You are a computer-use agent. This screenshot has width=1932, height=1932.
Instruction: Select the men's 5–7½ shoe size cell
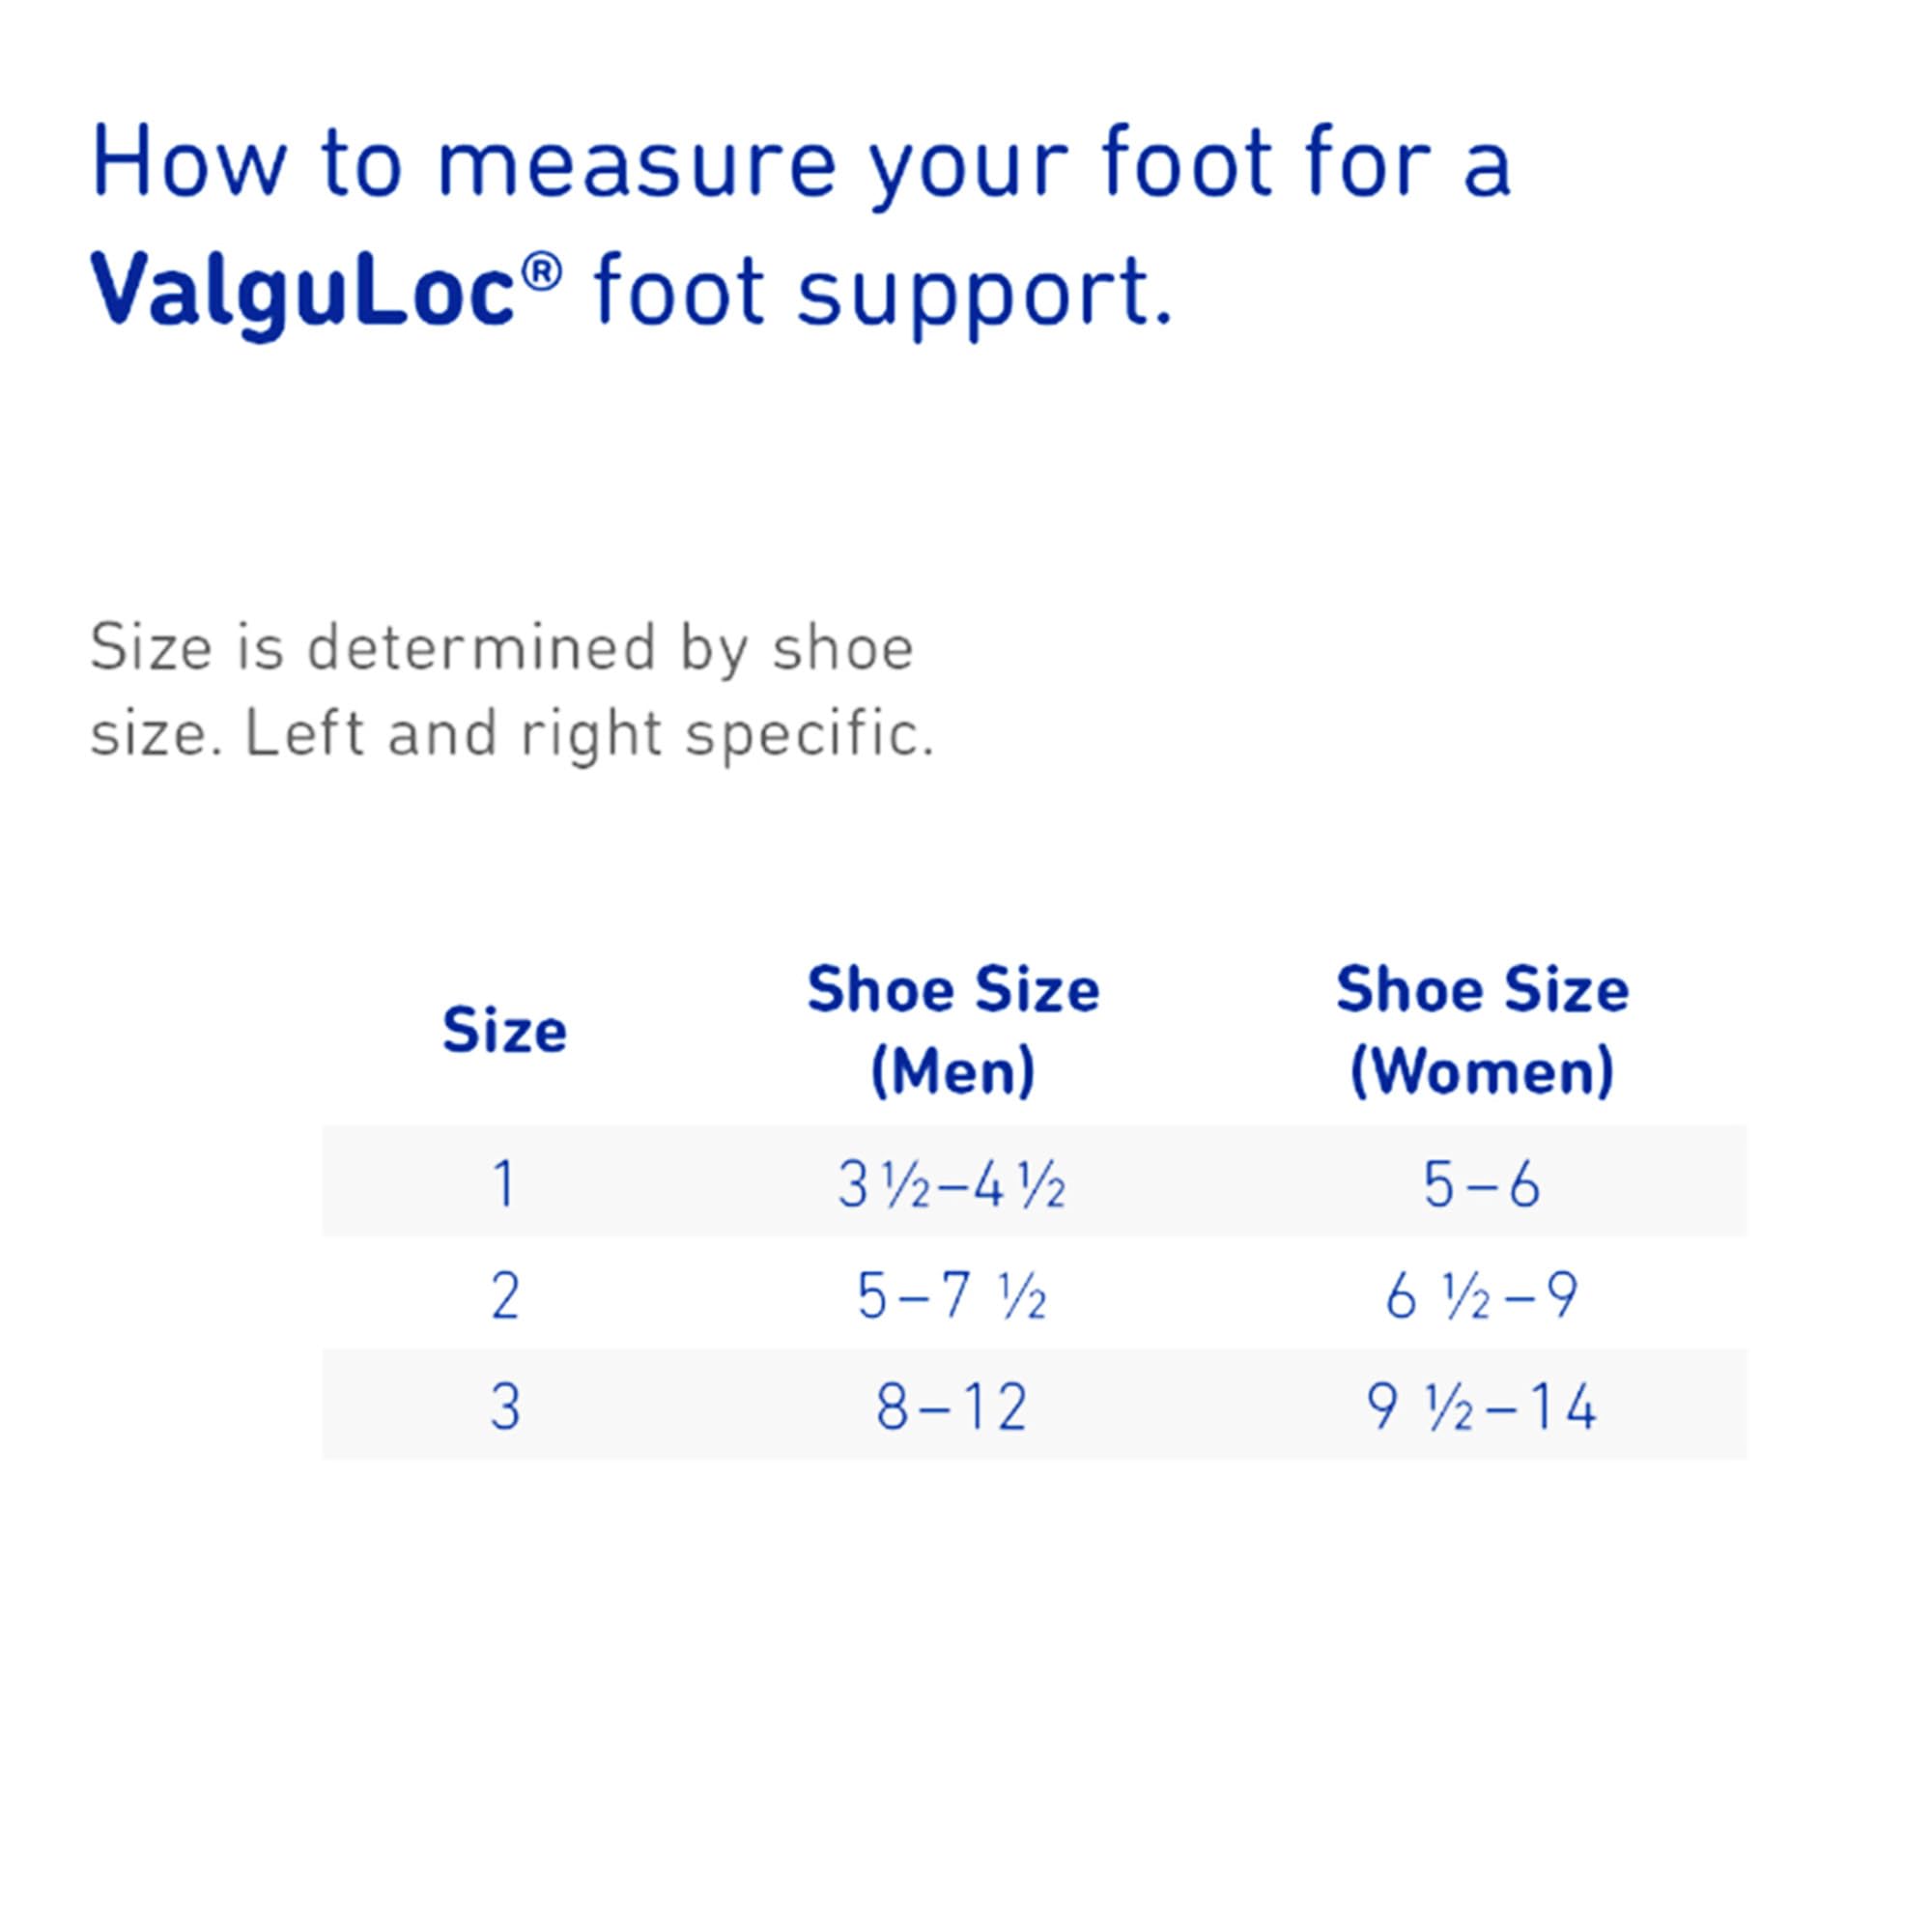(952, 1297)
